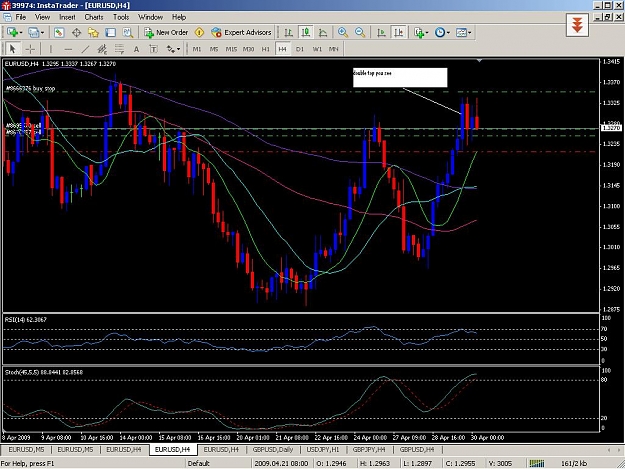Open Templates dropdown icon
Image resolution: width=625 pixels, height=469 pixels.
click(463, 32)
